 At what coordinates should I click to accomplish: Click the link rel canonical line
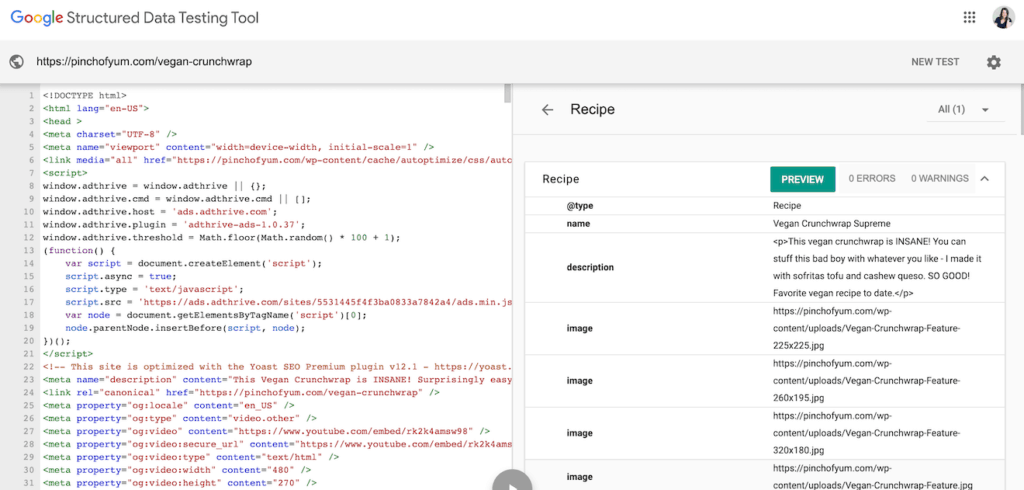coord(241,393)
